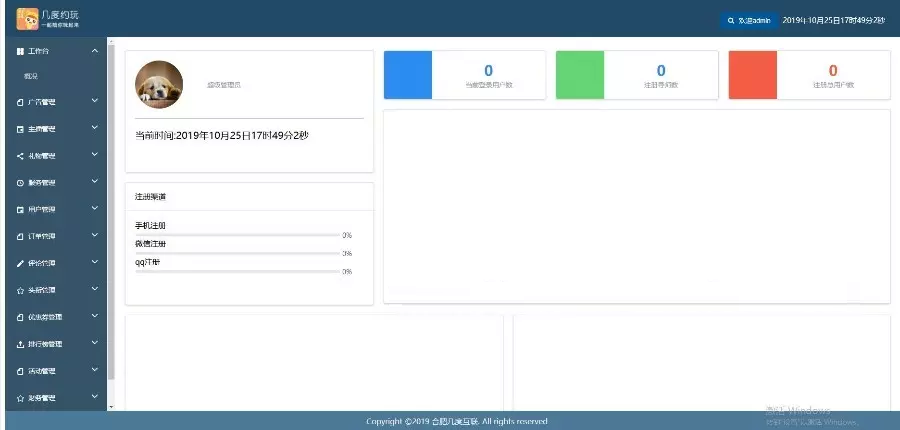The height and width of the screenshot is (430, 900).
Task: Expand 用户管理 with its chevron arrow
Action: [x=95, y=209]
